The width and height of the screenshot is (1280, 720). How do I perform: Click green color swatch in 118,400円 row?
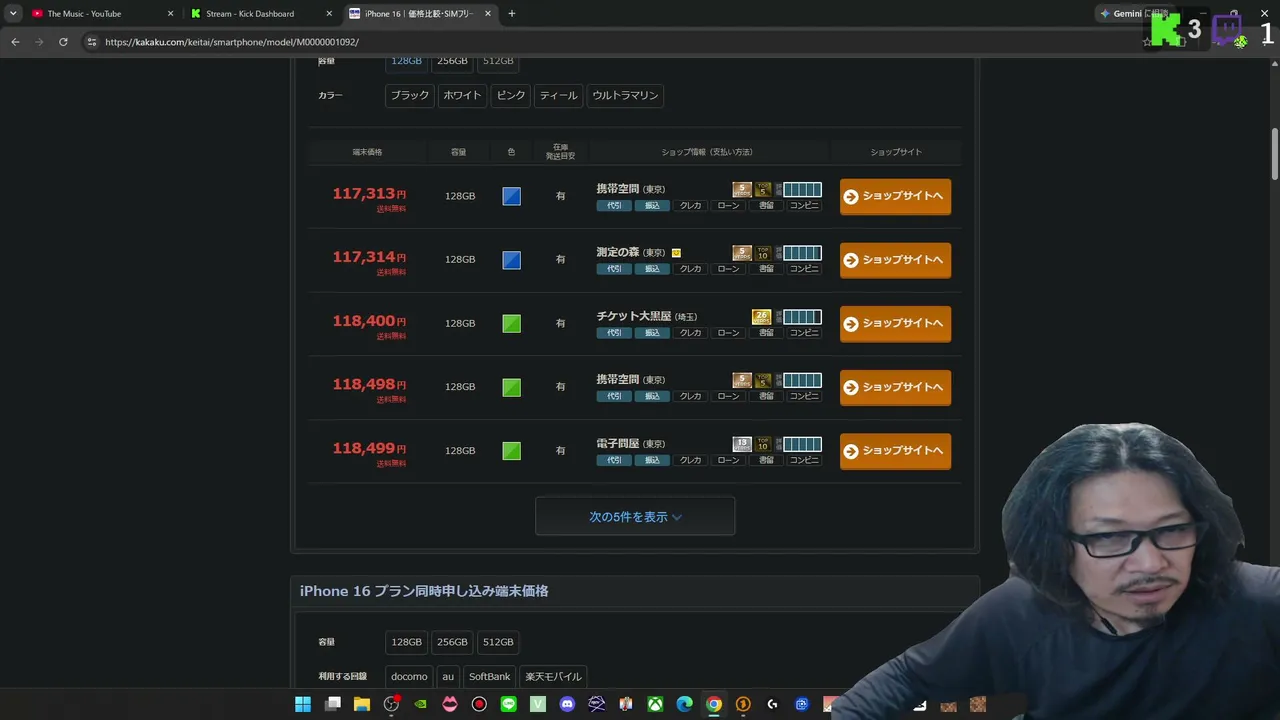pyautogui.click(x=511, y=323)
